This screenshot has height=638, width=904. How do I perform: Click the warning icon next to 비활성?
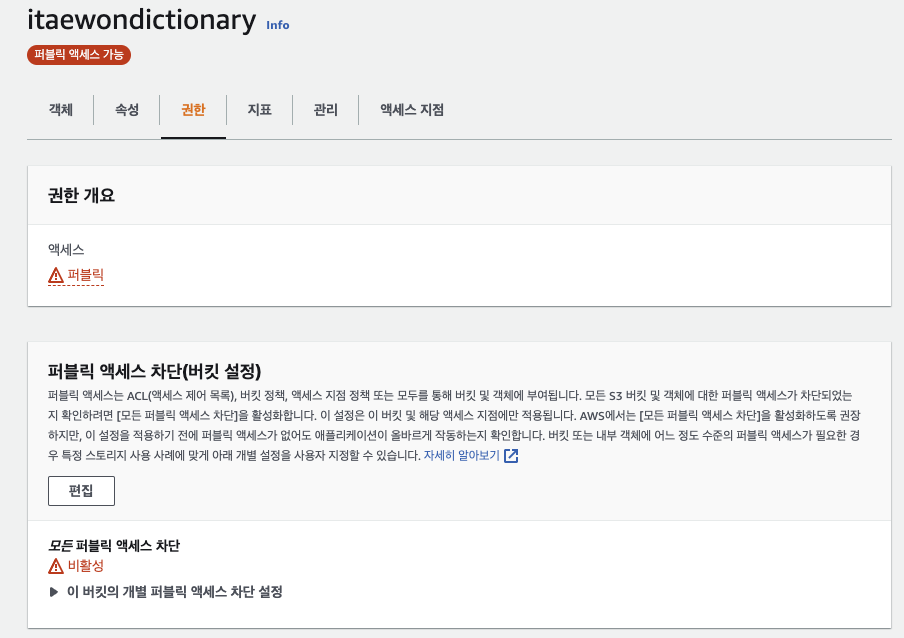[x=56, y=566]
